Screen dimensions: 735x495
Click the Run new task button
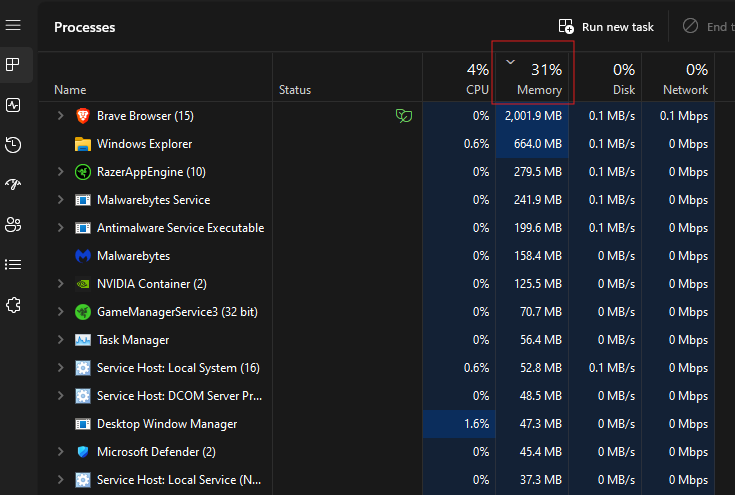(606, 27)
